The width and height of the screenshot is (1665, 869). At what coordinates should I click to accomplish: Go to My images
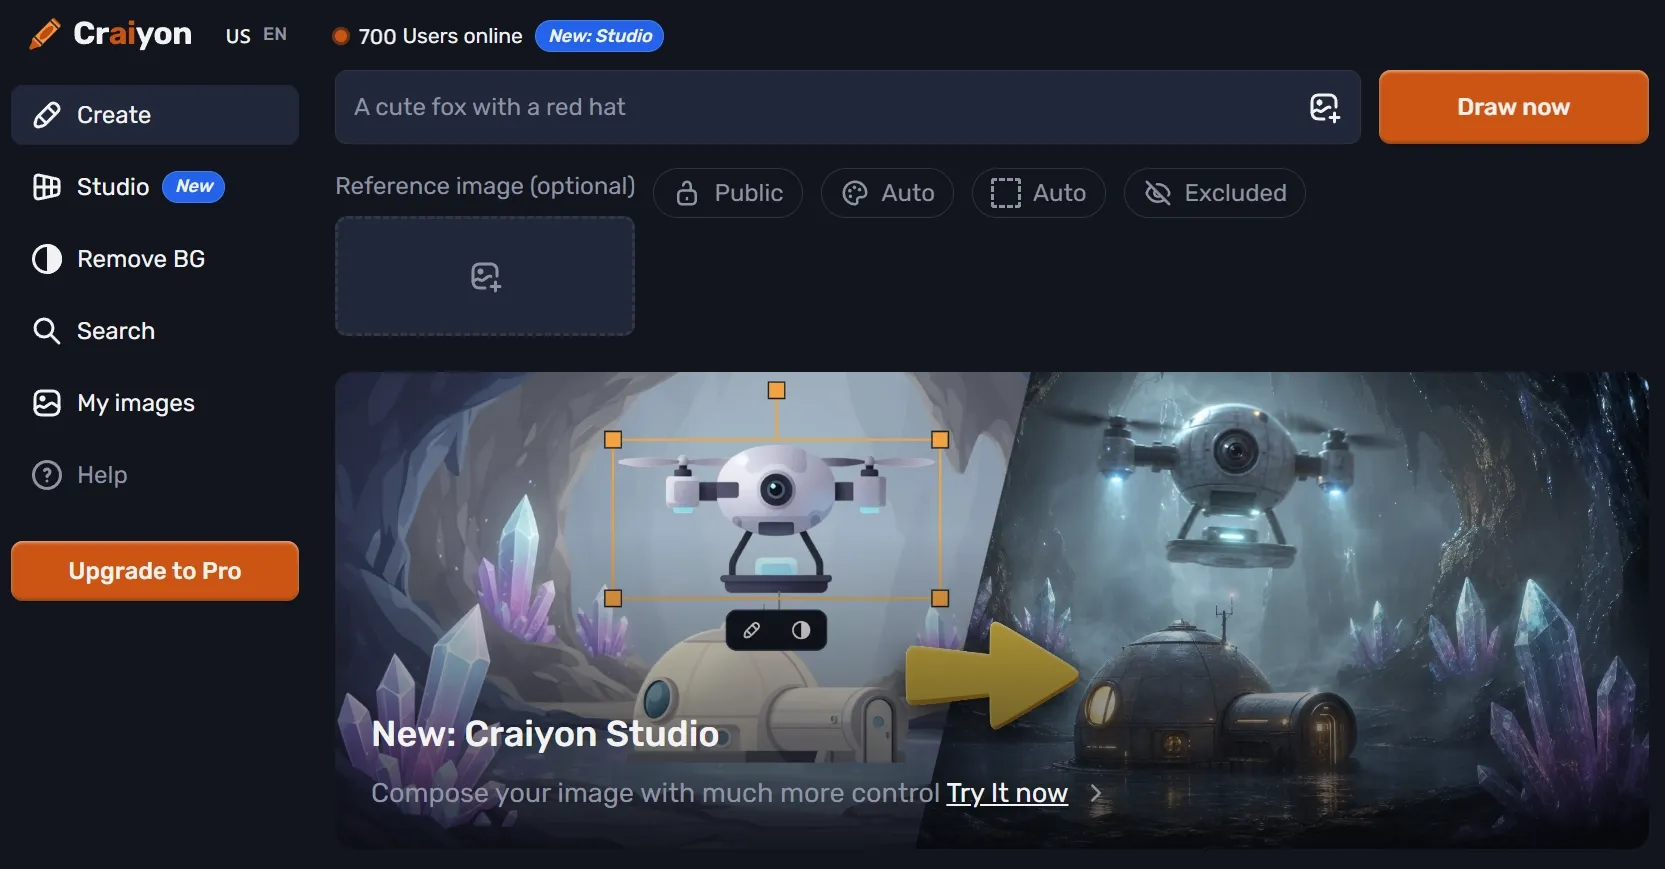(x=155, y=403)
